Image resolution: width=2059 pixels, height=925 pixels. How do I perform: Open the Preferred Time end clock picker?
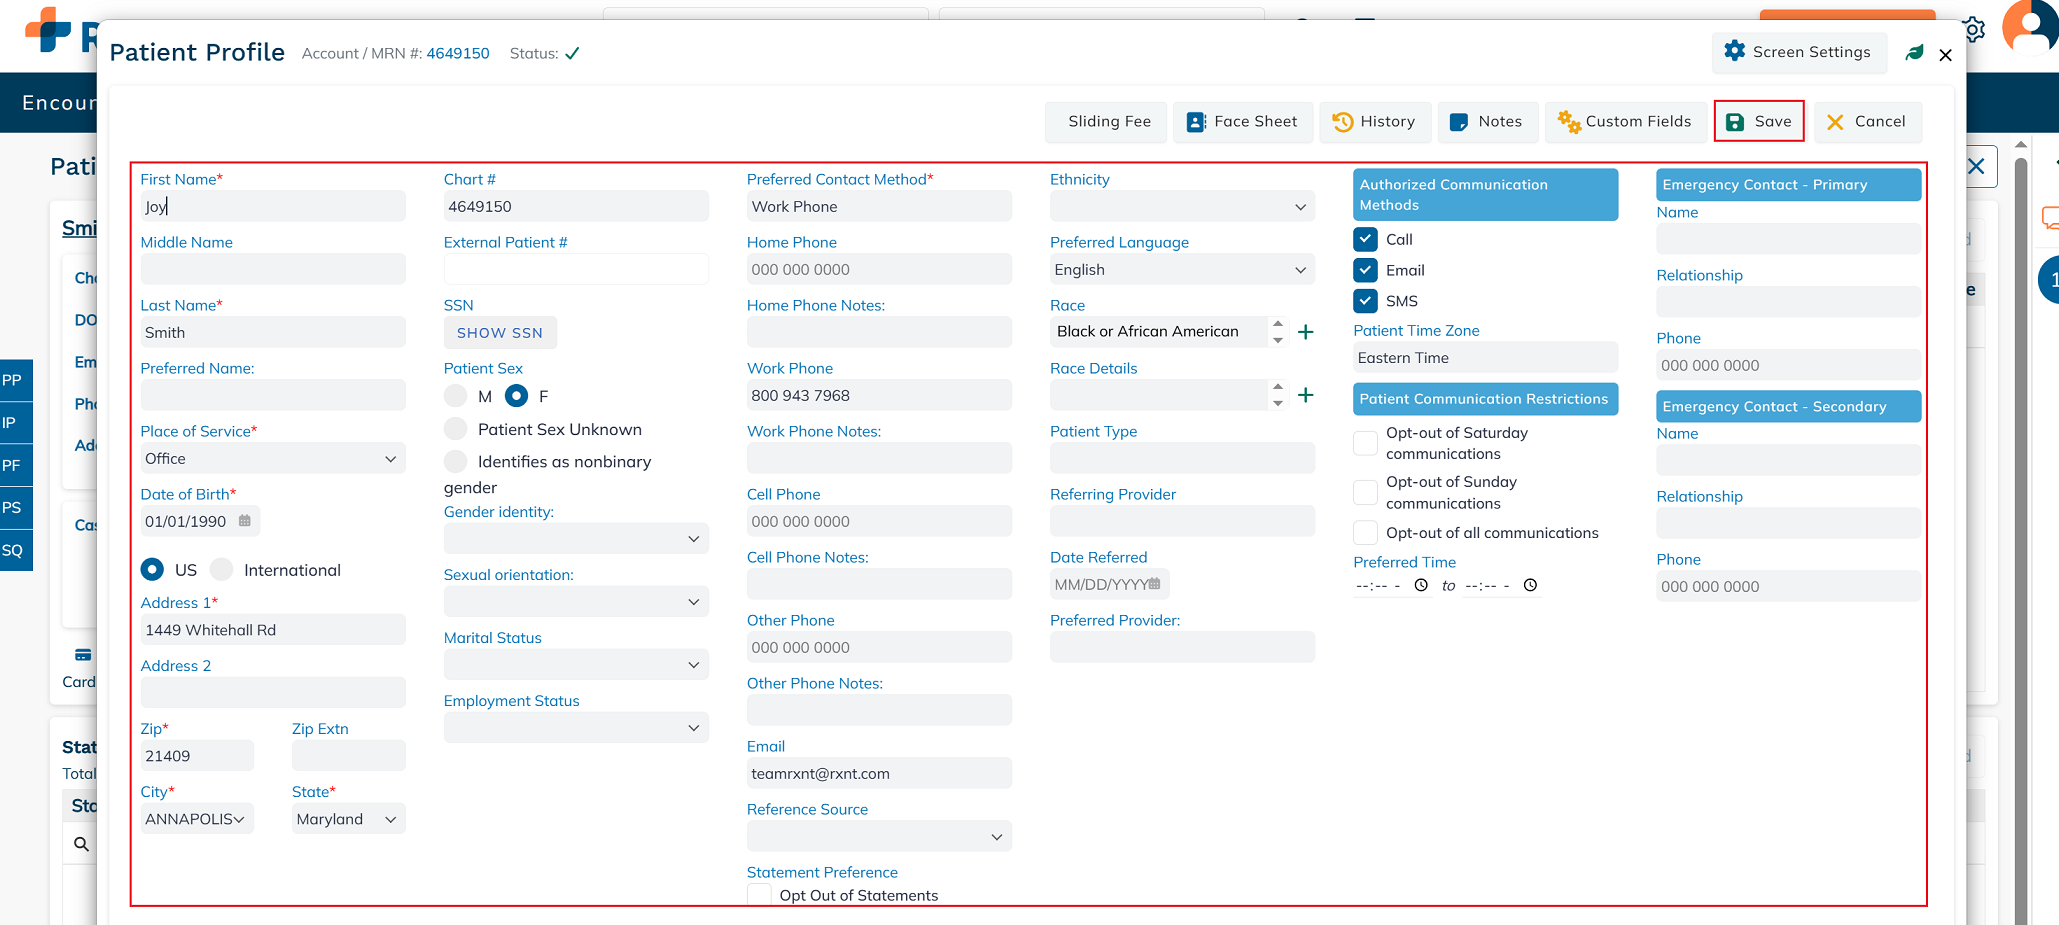click(1530, 586)
